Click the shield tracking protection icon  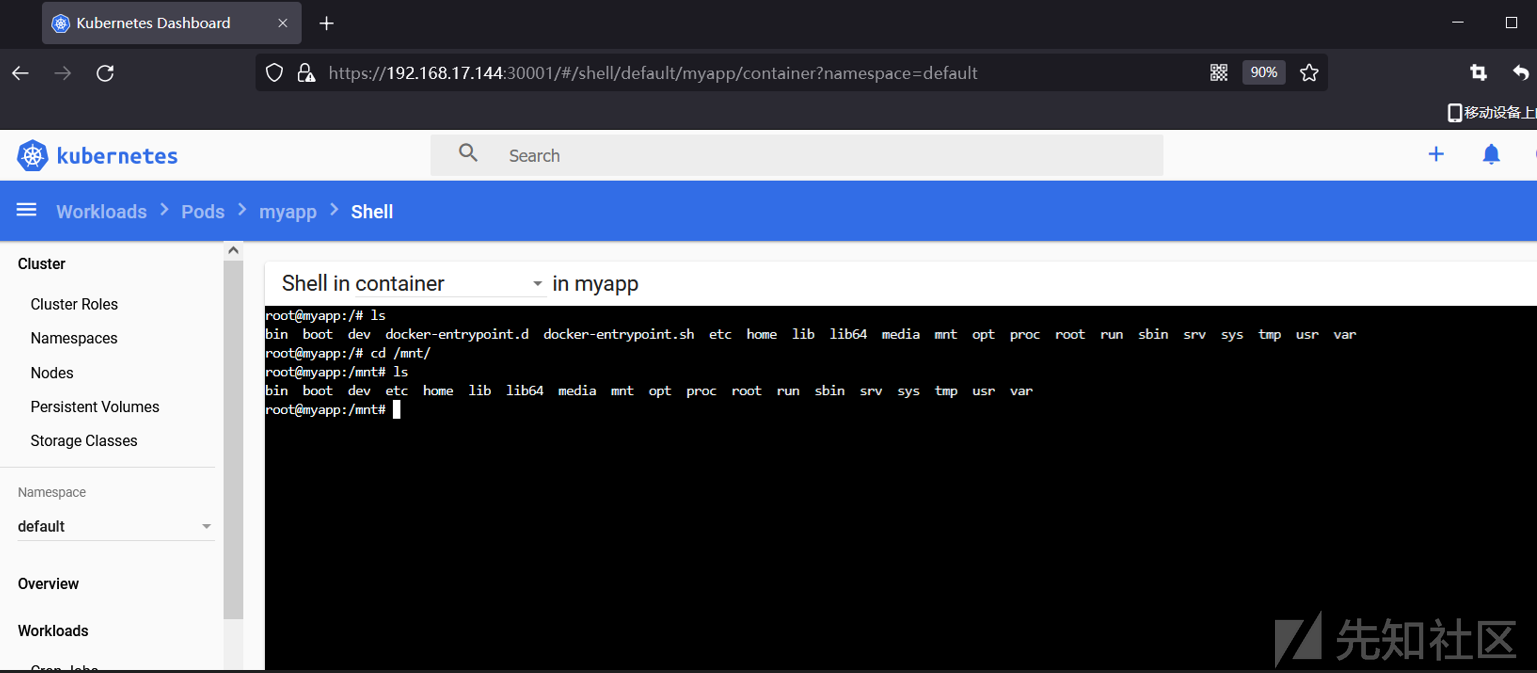click(x=275, y=73)
